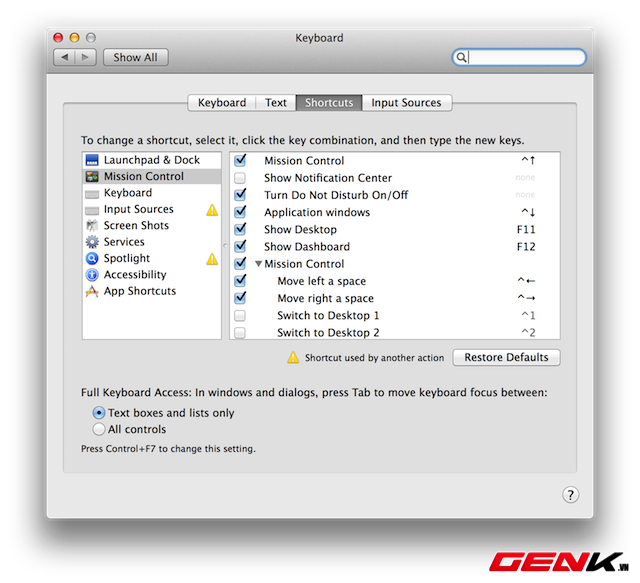Toggle Turn Do Not Disturb On/Off checkbox
Screen dimensions: 640x583
click(x=240, y=194)
